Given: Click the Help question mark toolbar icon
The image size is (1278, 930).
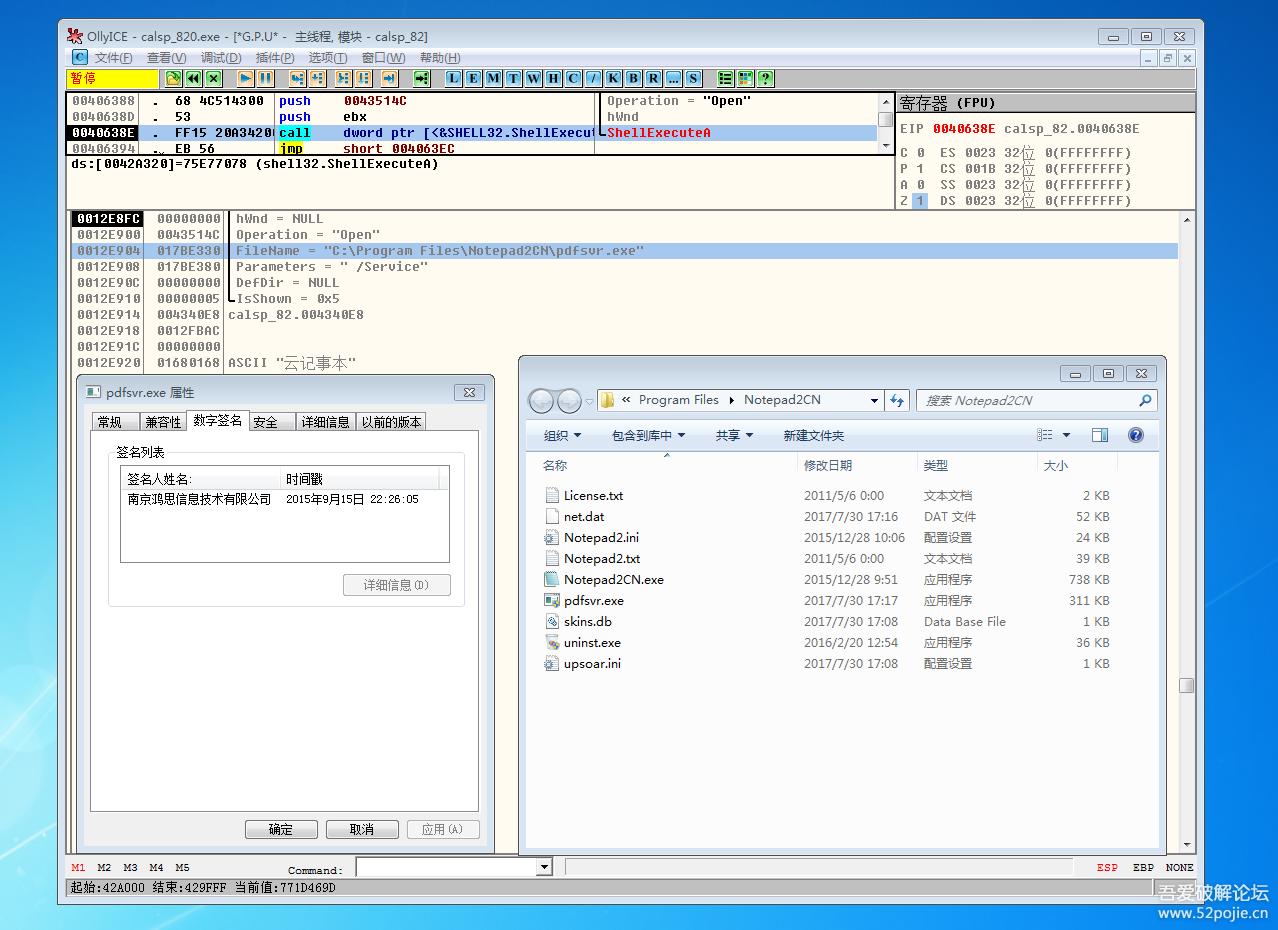Looking at the screenshot, I should (765, 78).
